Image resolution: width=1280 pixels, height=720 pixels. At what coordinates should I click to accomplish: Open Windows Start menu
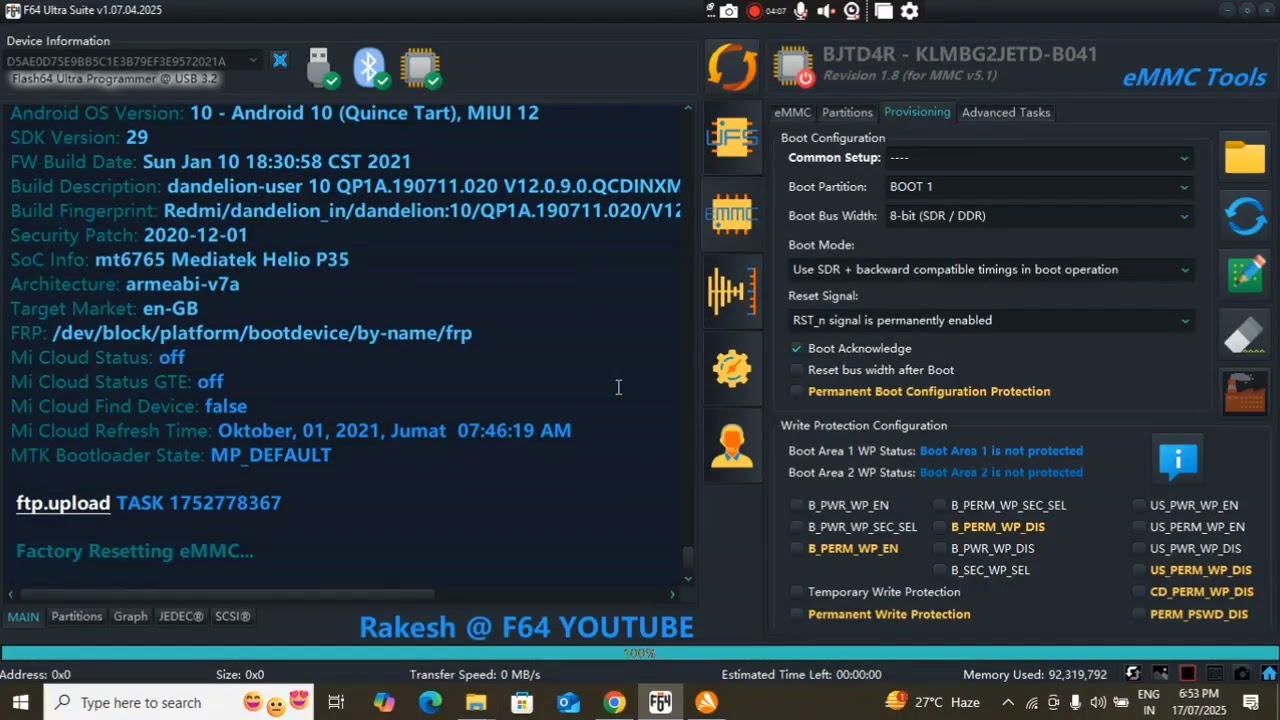[20, 702]
